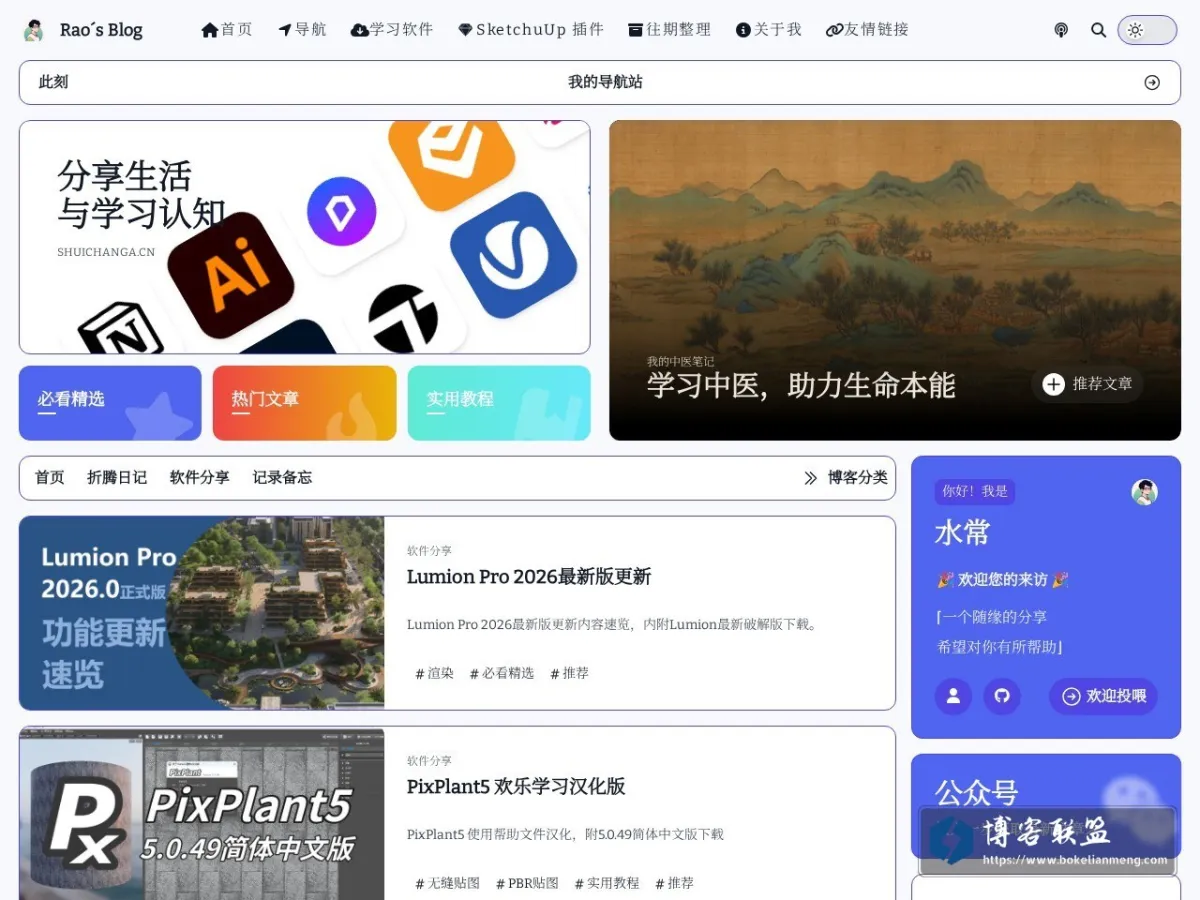Click the black round T app icon
The height and width of the screenshot is (900, 1200).
pyautogui.click(x=403, y=318)
